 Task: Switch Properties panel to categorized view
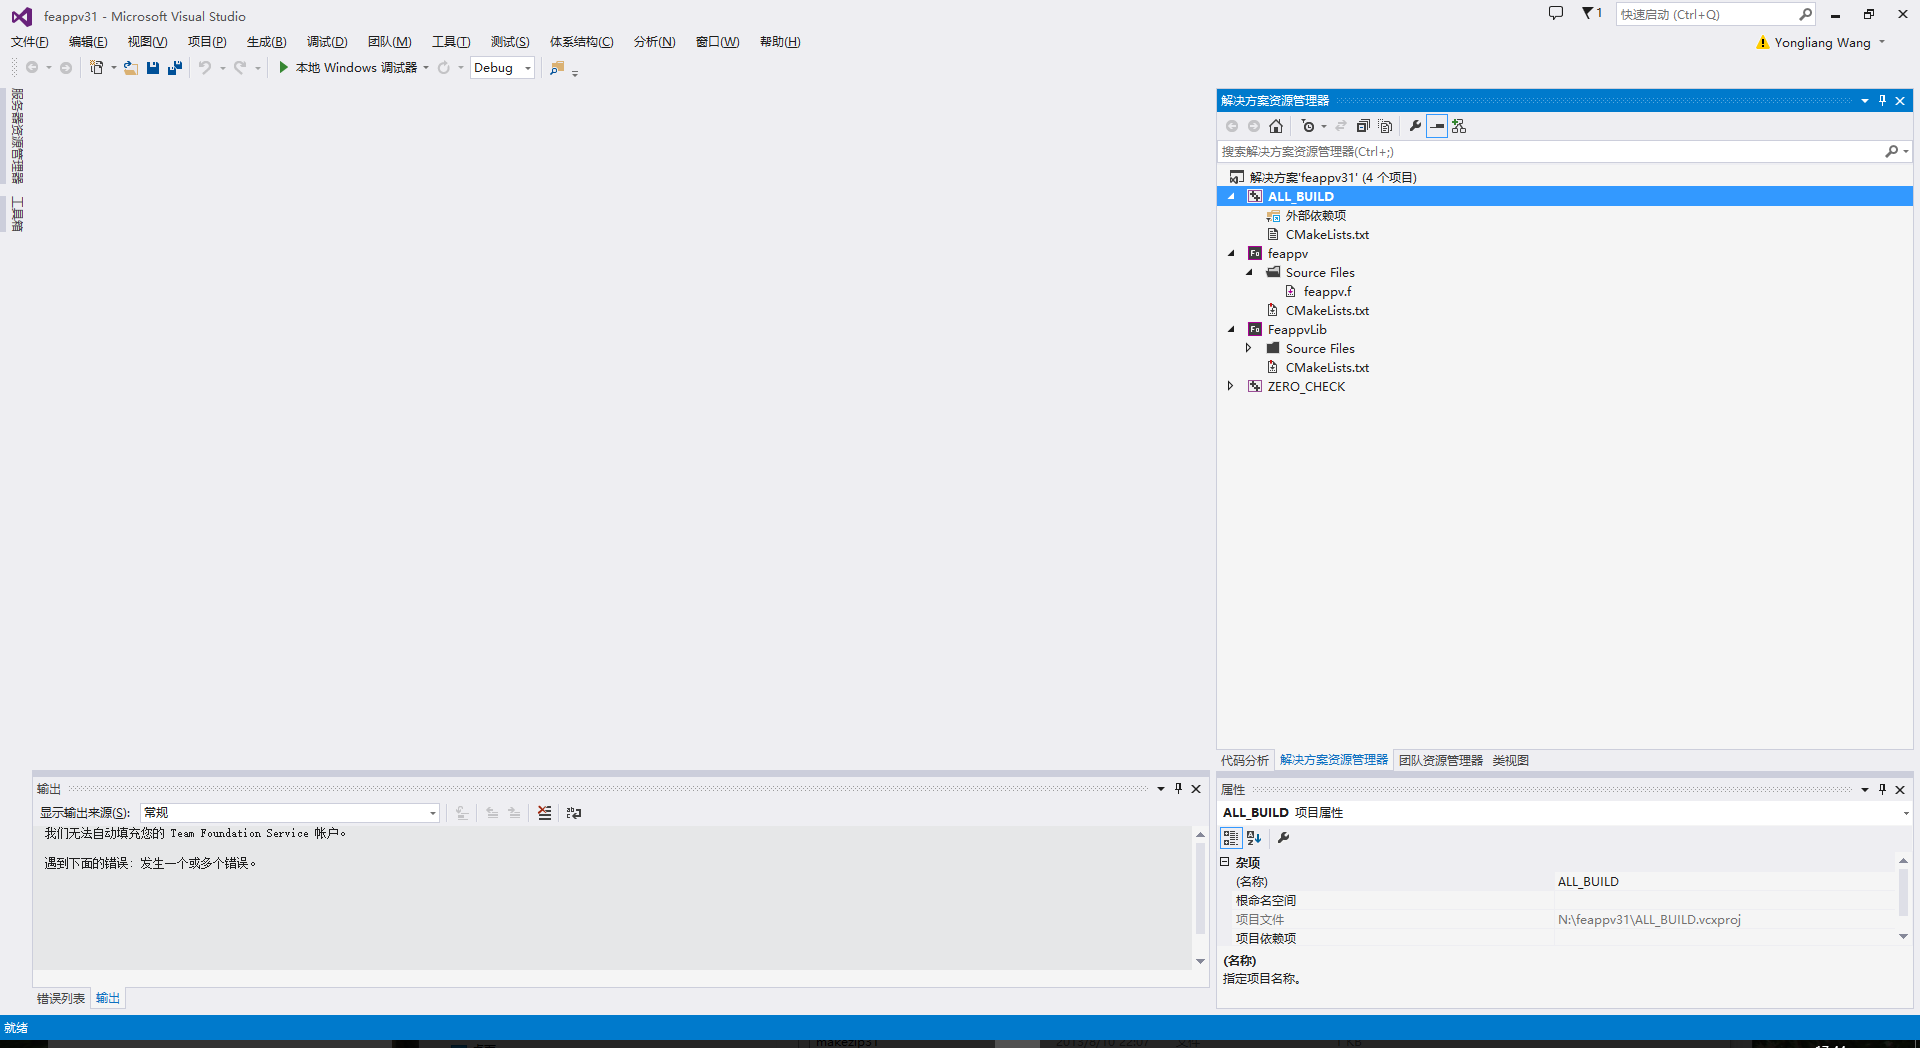[x=1231, y=838]
